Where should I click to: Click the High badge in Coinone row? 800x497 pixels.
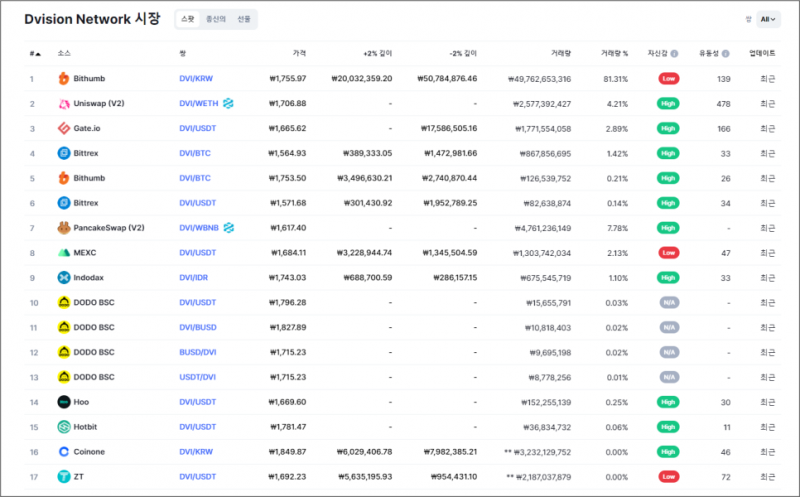(x=668, y=452)
